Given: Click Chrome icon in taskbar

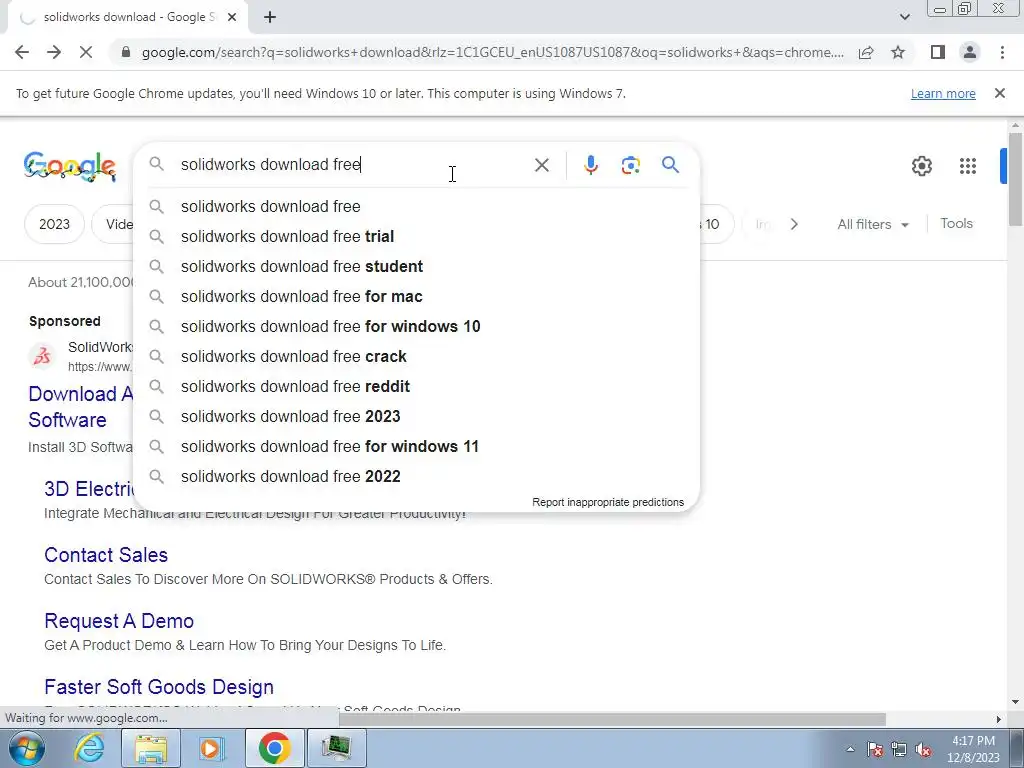Looking at the screenshot, I should point(274,748).
